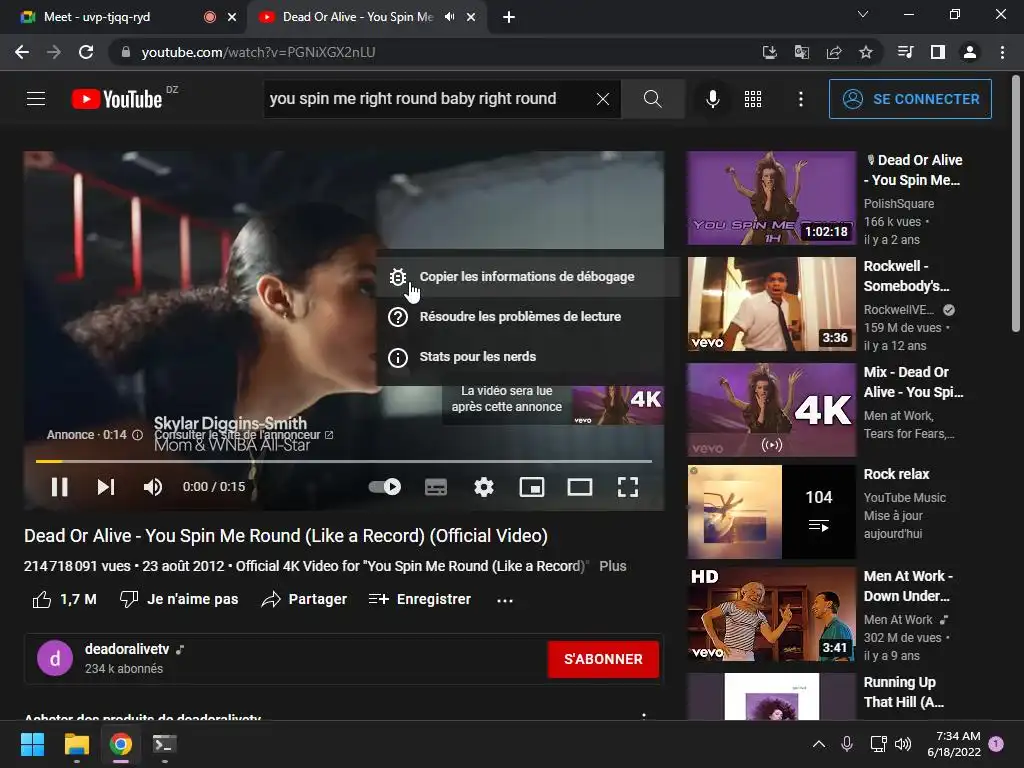The height and width of the screenshot is (768, 1024).
Task: Click the video progress bar
Action: pyautogui.click(x=344, y=461)
